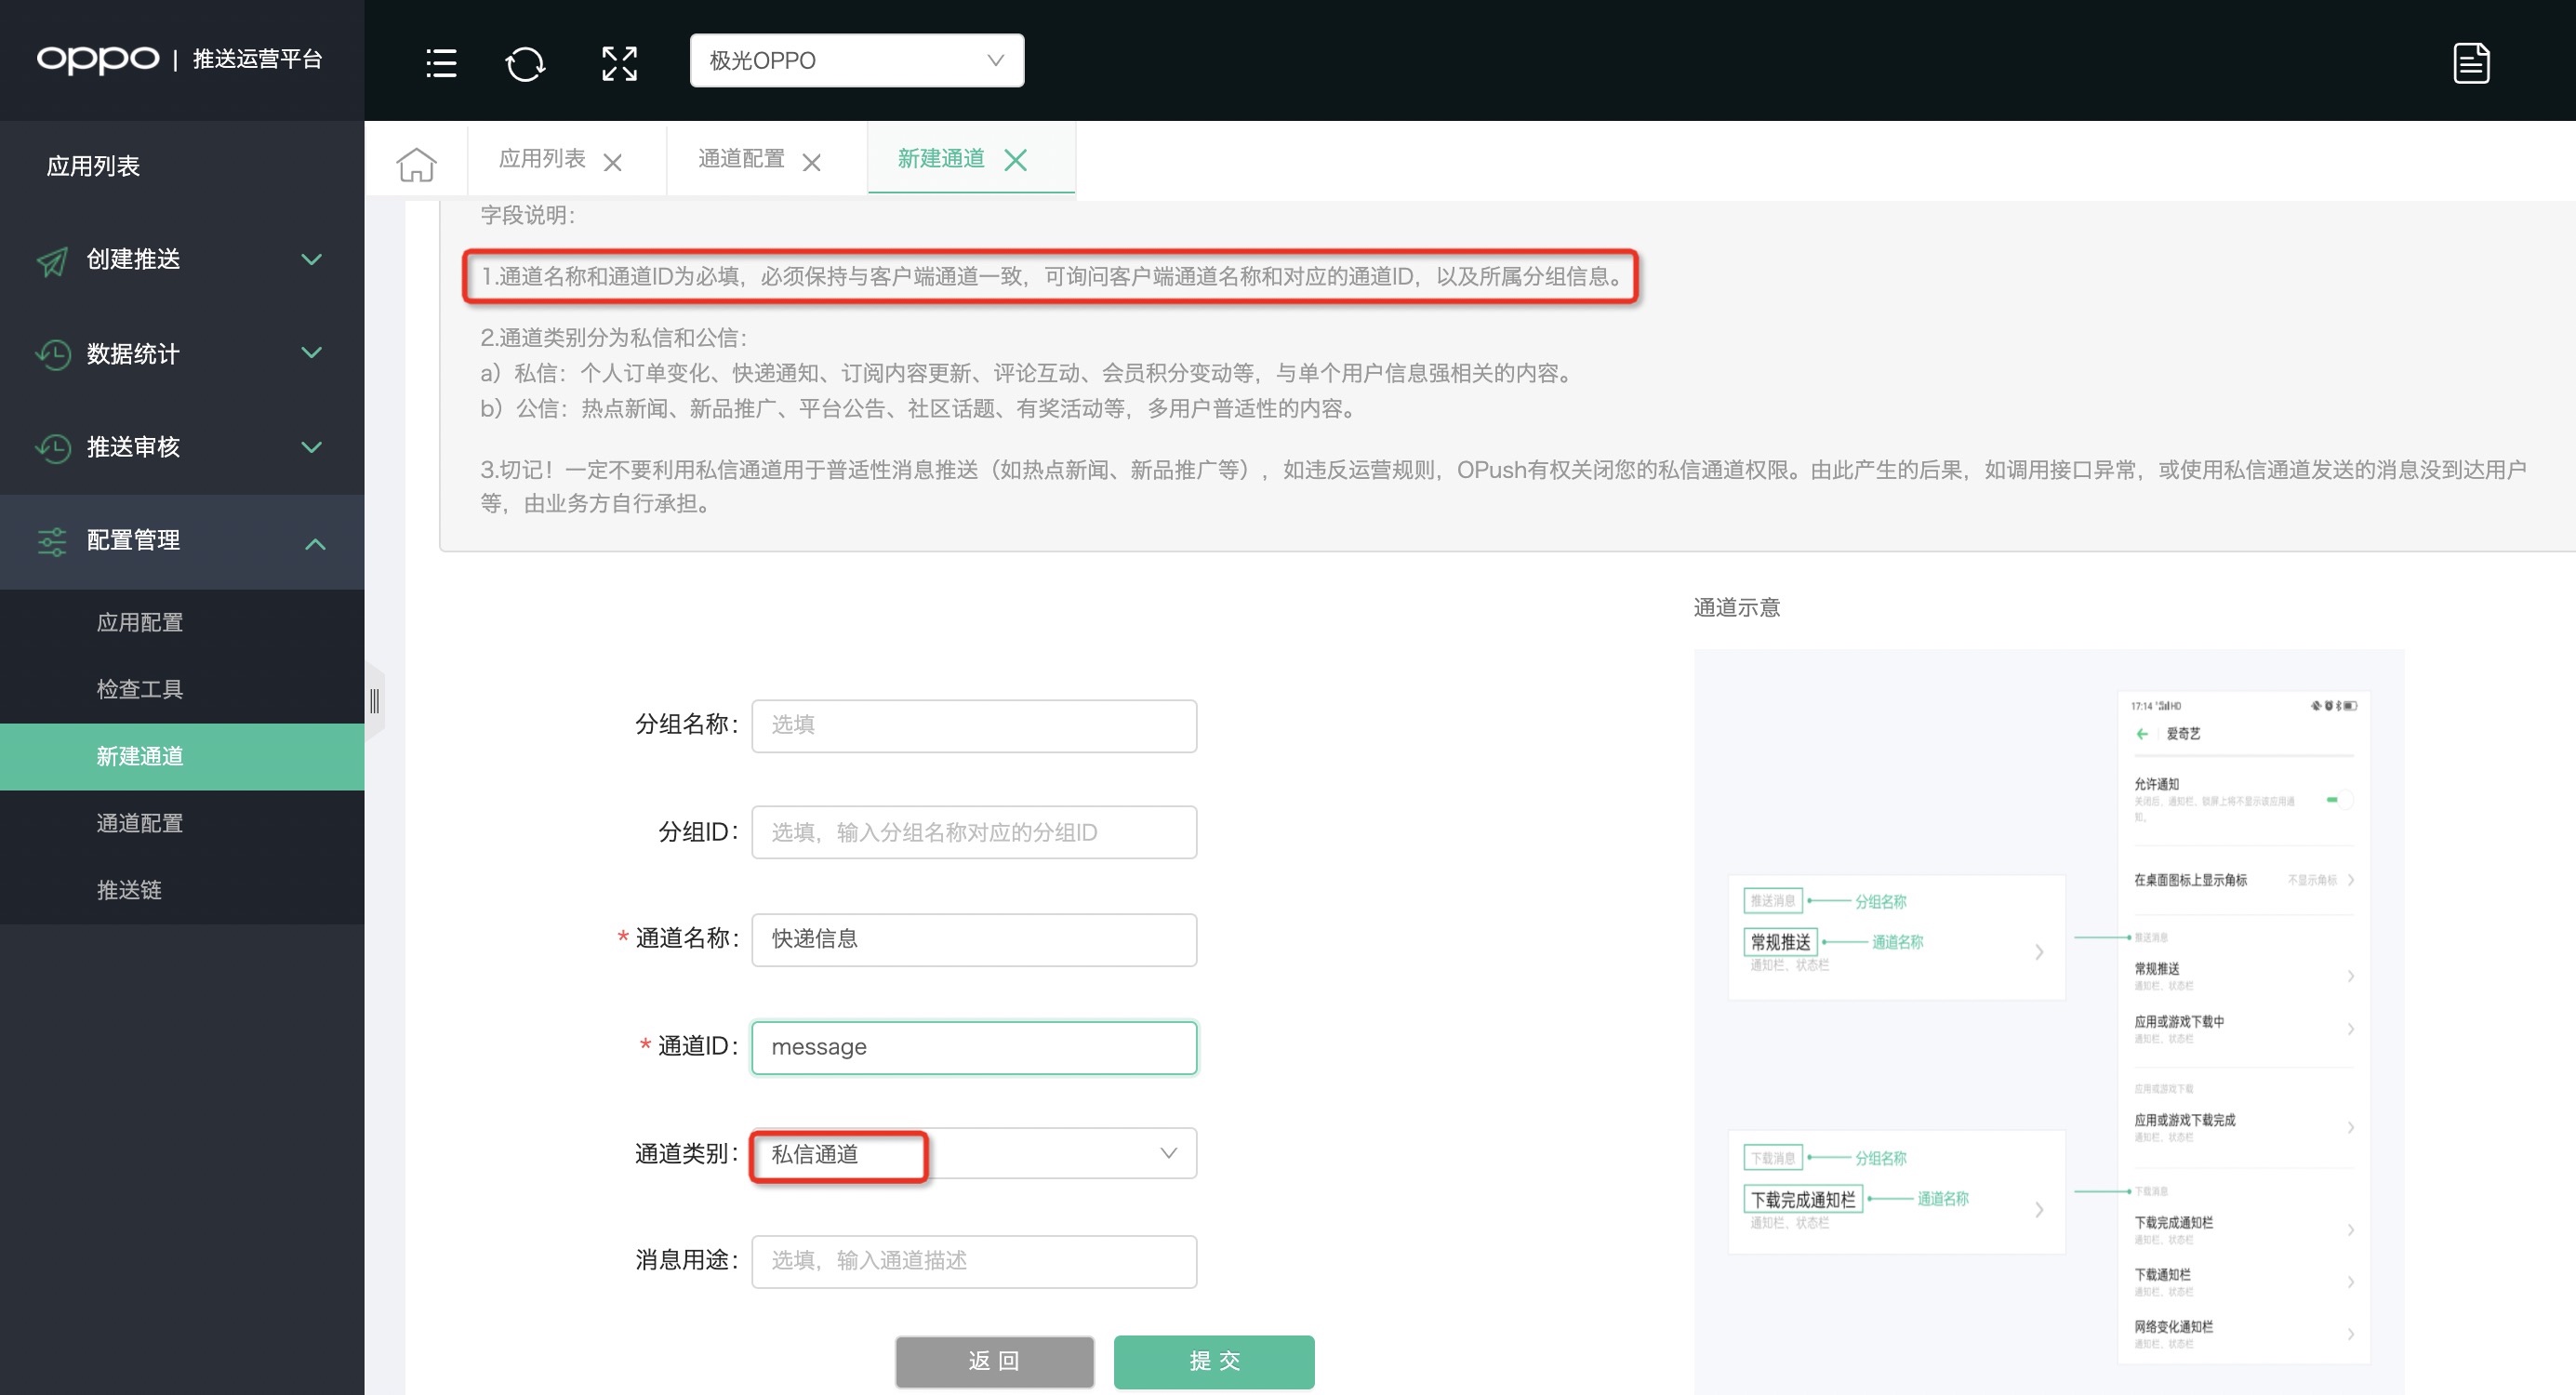
Task: Close the 新建通道 tab
Action: 1016,160
